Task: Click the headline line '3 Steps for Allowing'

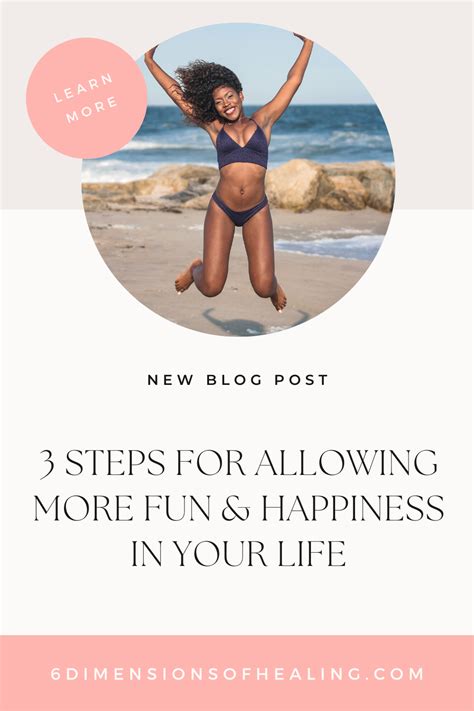Action: coord(238,463)
